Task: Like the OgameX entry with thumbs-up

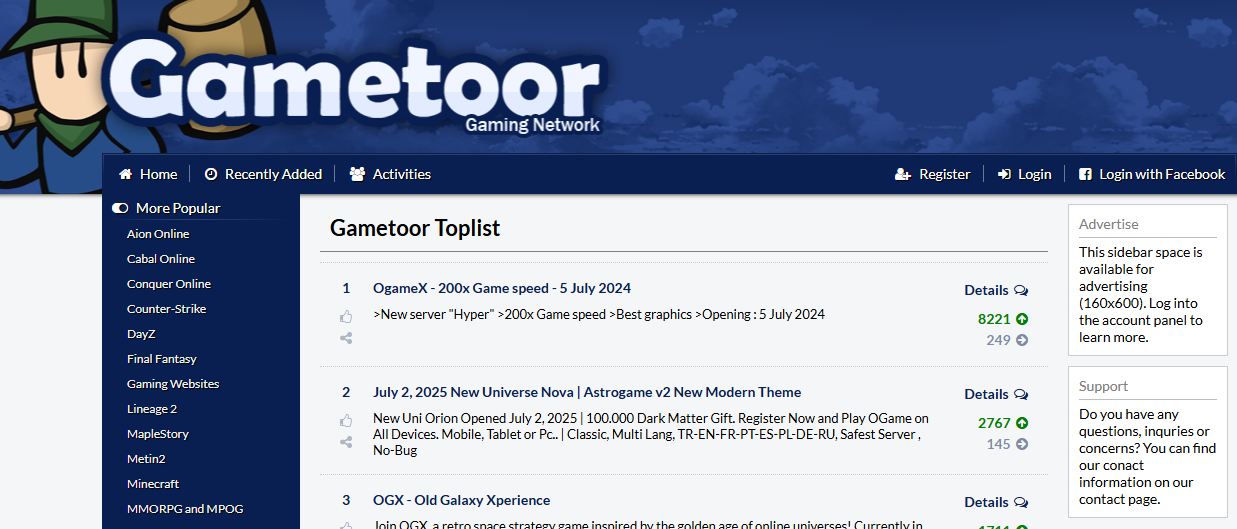Action: (346, 317)
